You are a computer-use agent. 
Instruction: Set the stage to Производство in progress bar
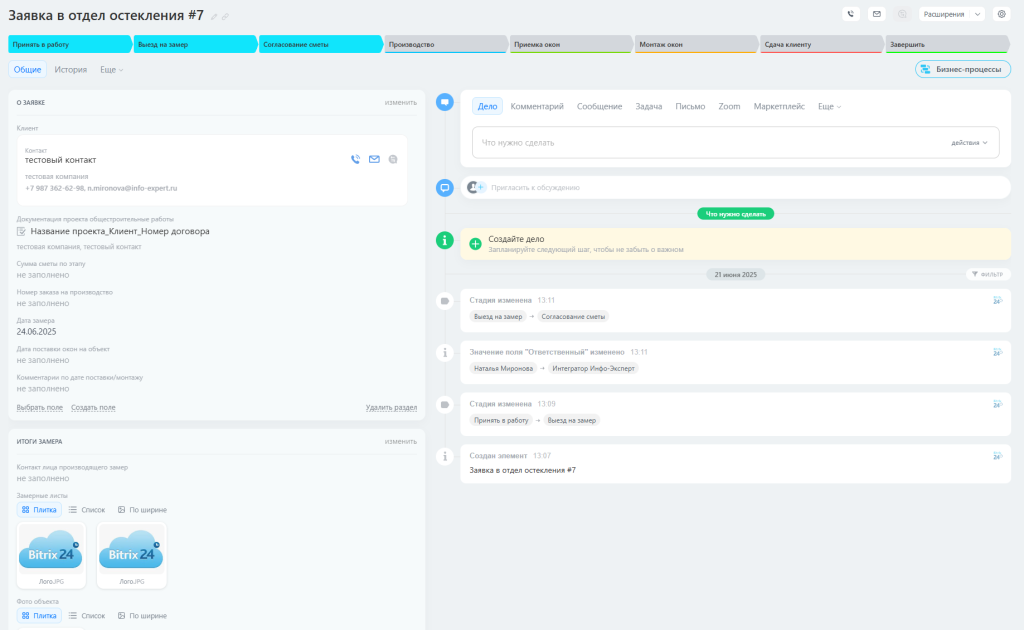click(x=444, y=45)
